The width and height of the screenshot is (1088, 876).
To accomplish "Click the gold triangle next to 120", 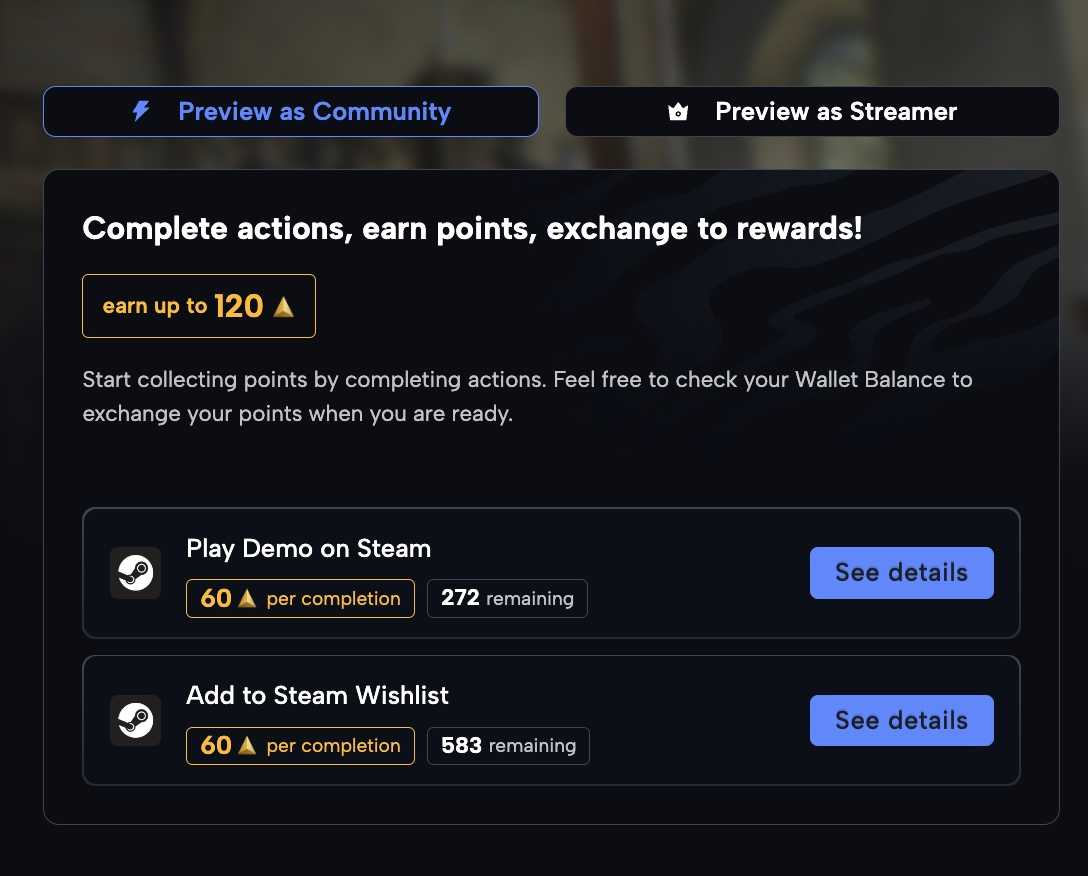I will pos(283,306).
